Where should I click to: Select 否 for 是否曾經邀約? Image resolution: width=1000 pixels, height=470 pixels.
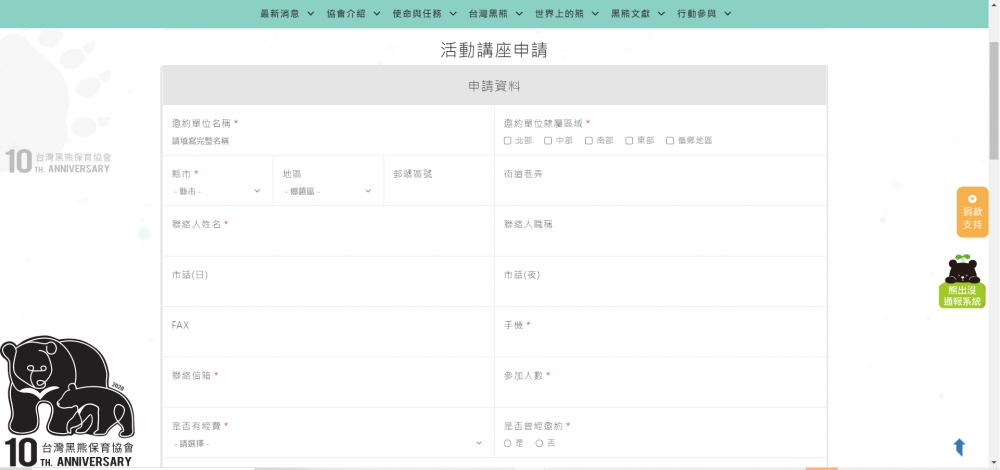(x=540, y=443)
